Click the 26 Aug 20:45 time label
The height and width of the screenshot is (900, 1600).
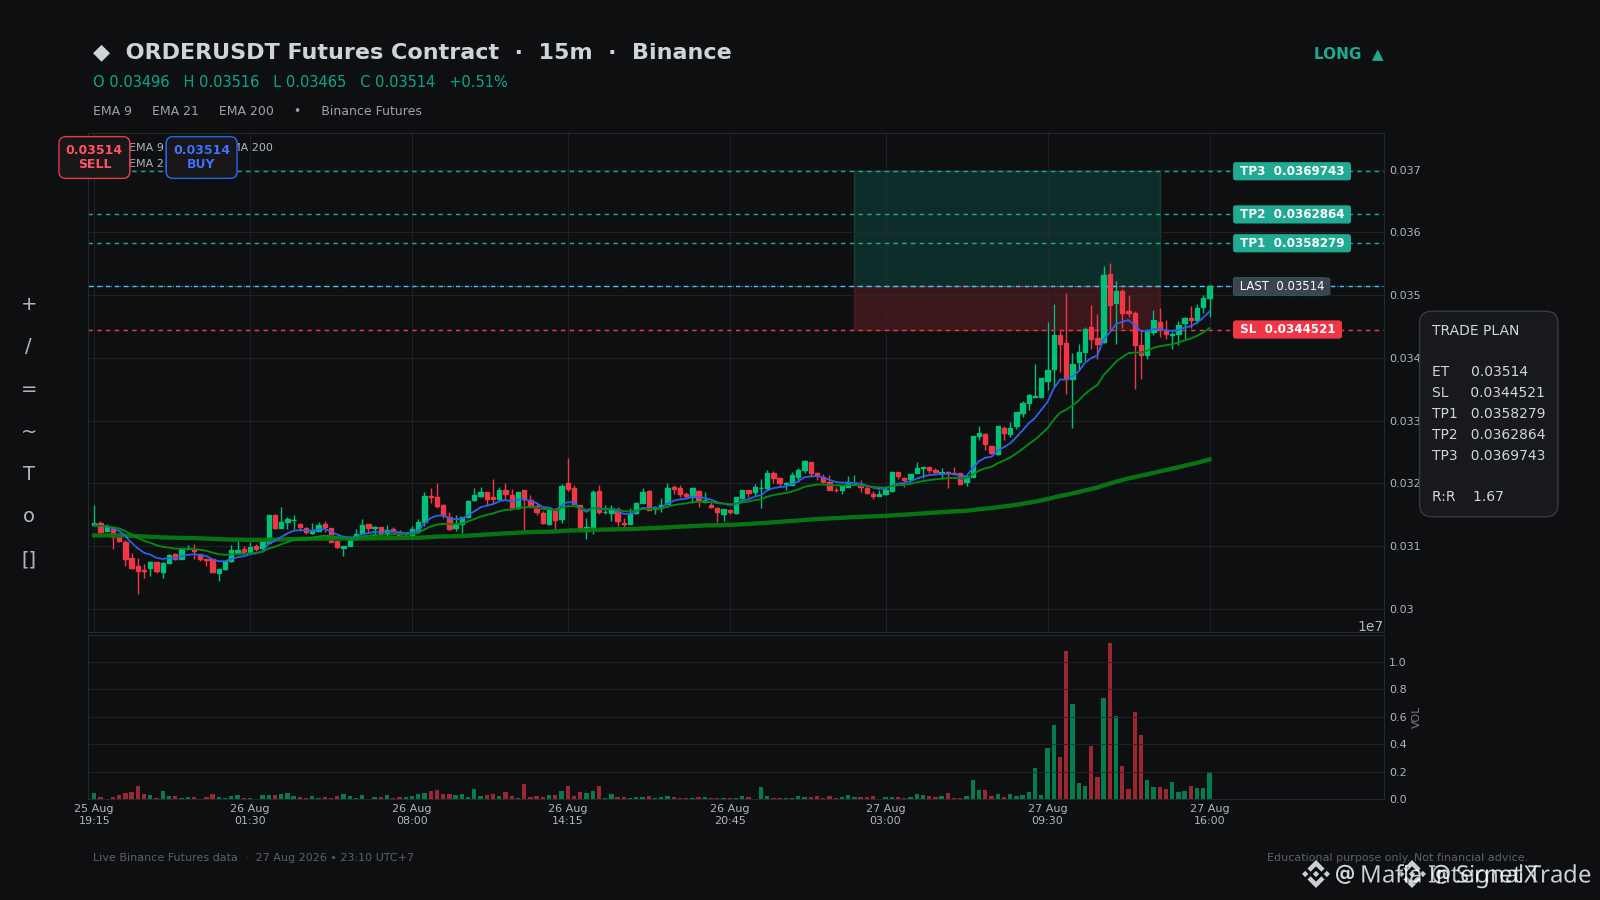730,815
